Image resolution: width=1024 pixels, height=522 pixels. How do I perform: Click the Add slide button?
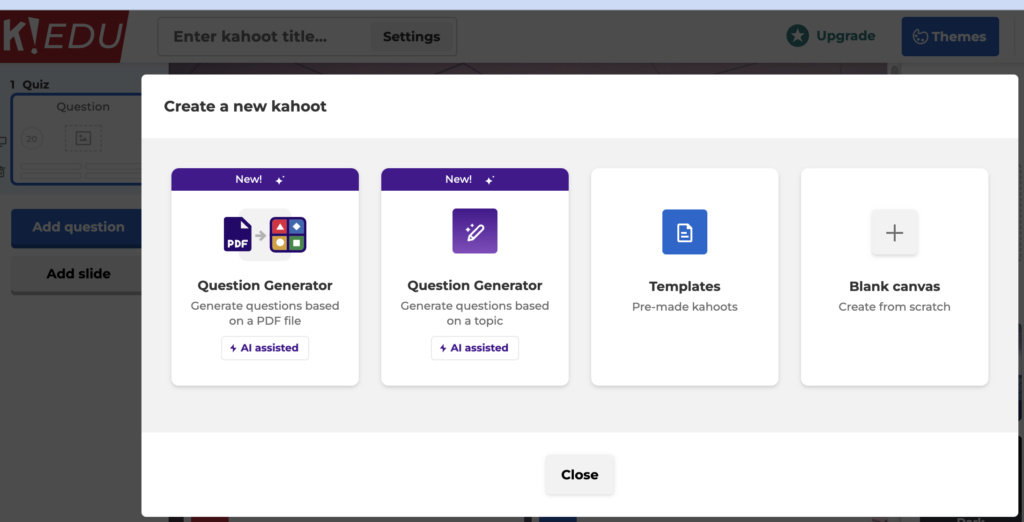78,274
